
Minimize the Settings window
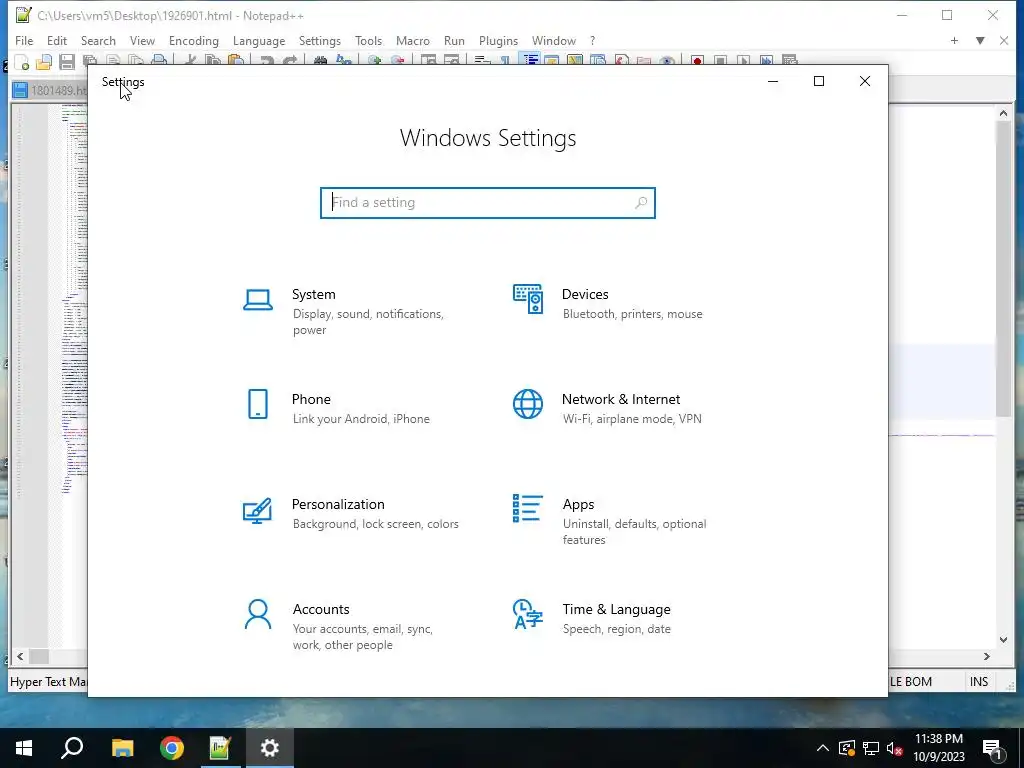click(x=773, y=81)
